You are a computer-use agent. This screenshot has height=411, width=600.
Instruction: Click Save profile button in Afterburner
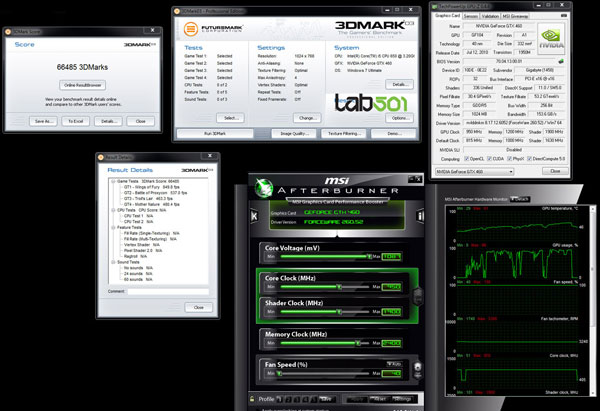[326, 399]
